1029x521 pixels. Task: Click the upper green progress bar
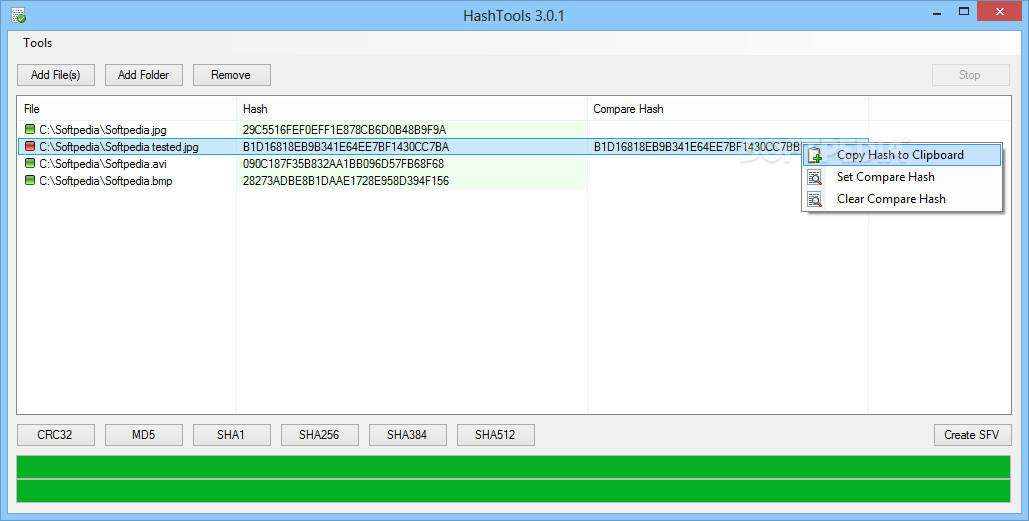513,467
